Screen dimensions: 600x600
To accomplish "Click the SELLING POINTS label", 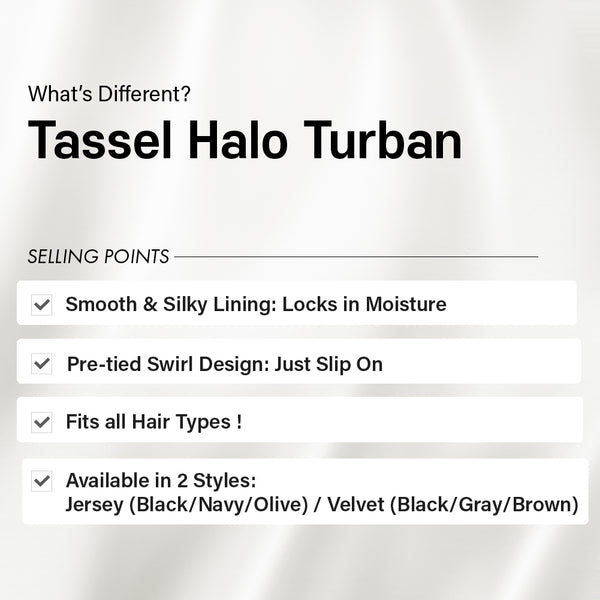I will [x=98, y=257].
